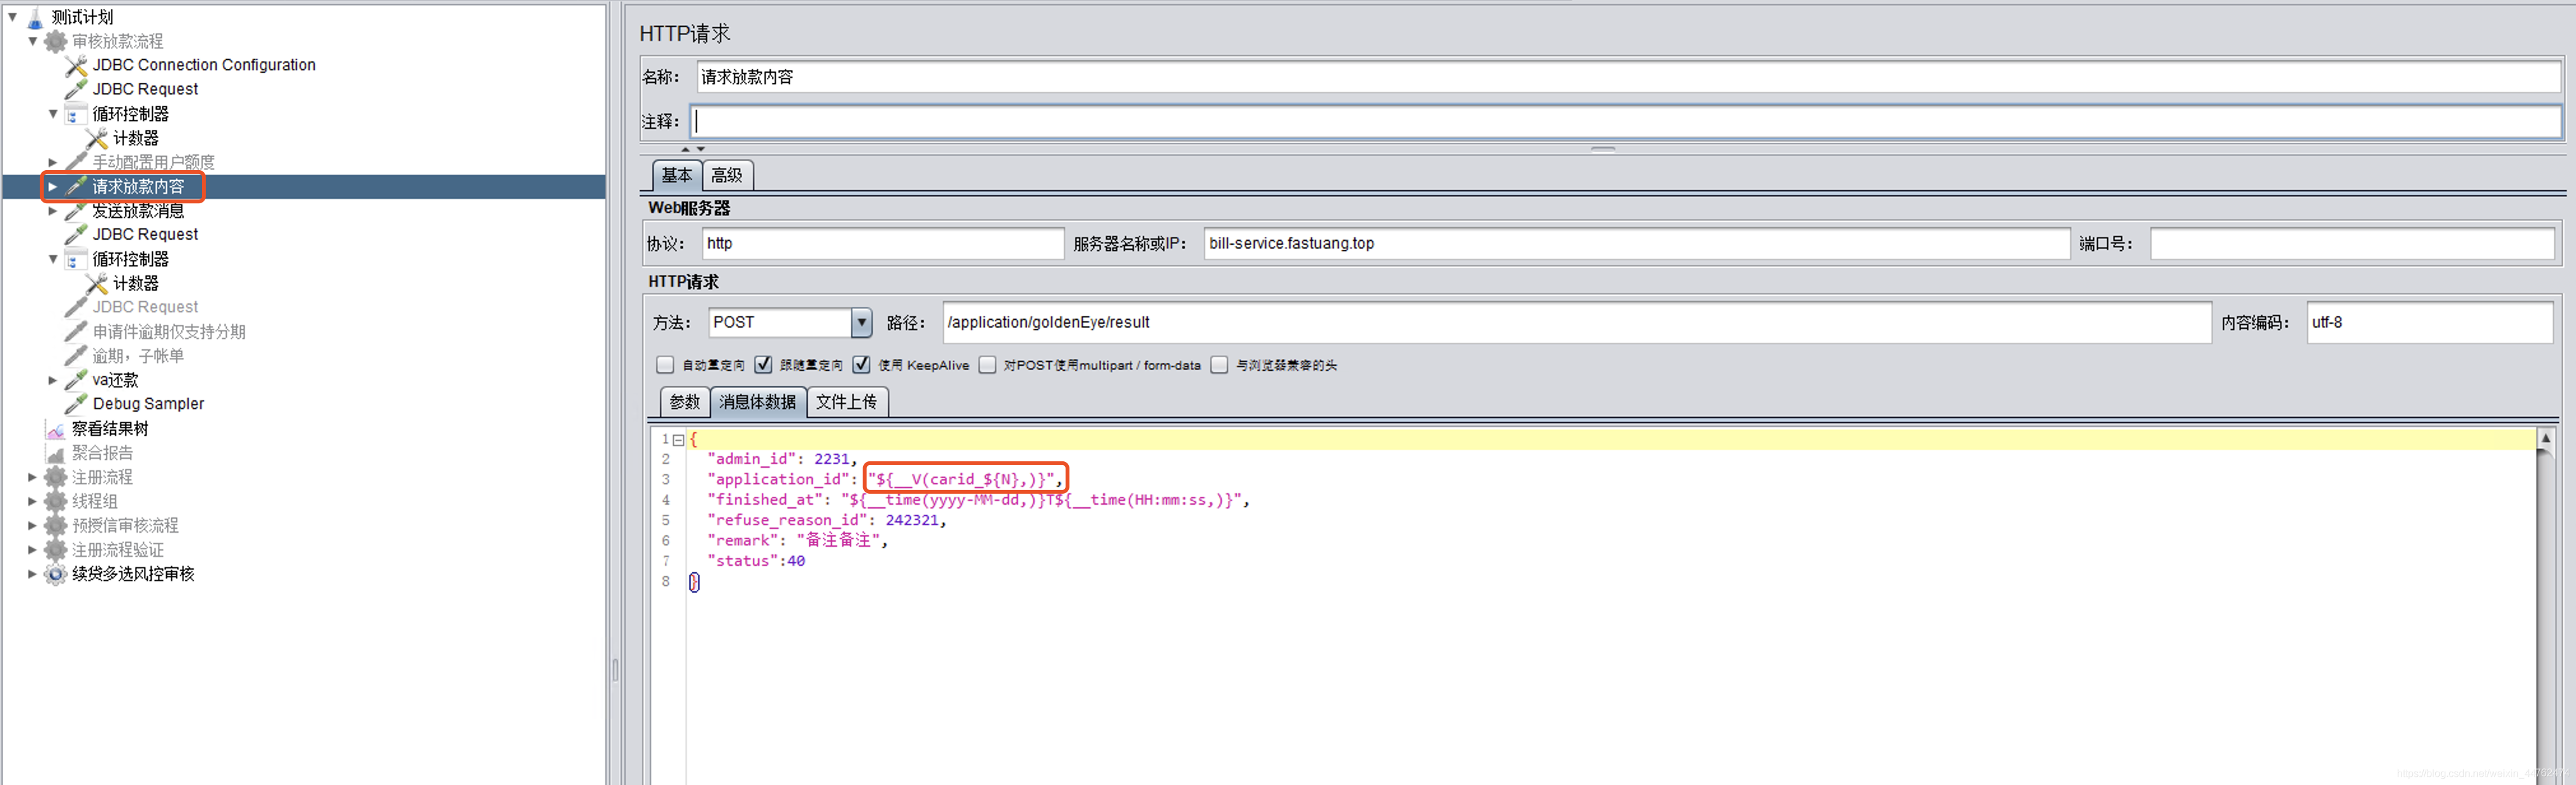This screenshot has height=785, width=2576.
Task: Click the 聚合报告 listener icon
Action: [x=56, y=453]
